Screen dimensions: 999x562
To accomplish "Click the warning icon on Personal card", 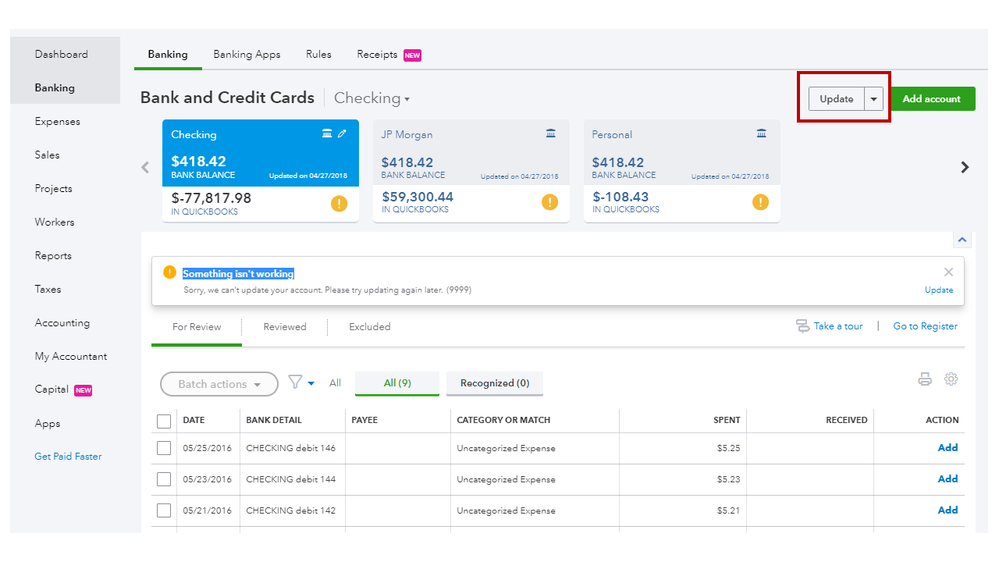I will pos(761,202).
